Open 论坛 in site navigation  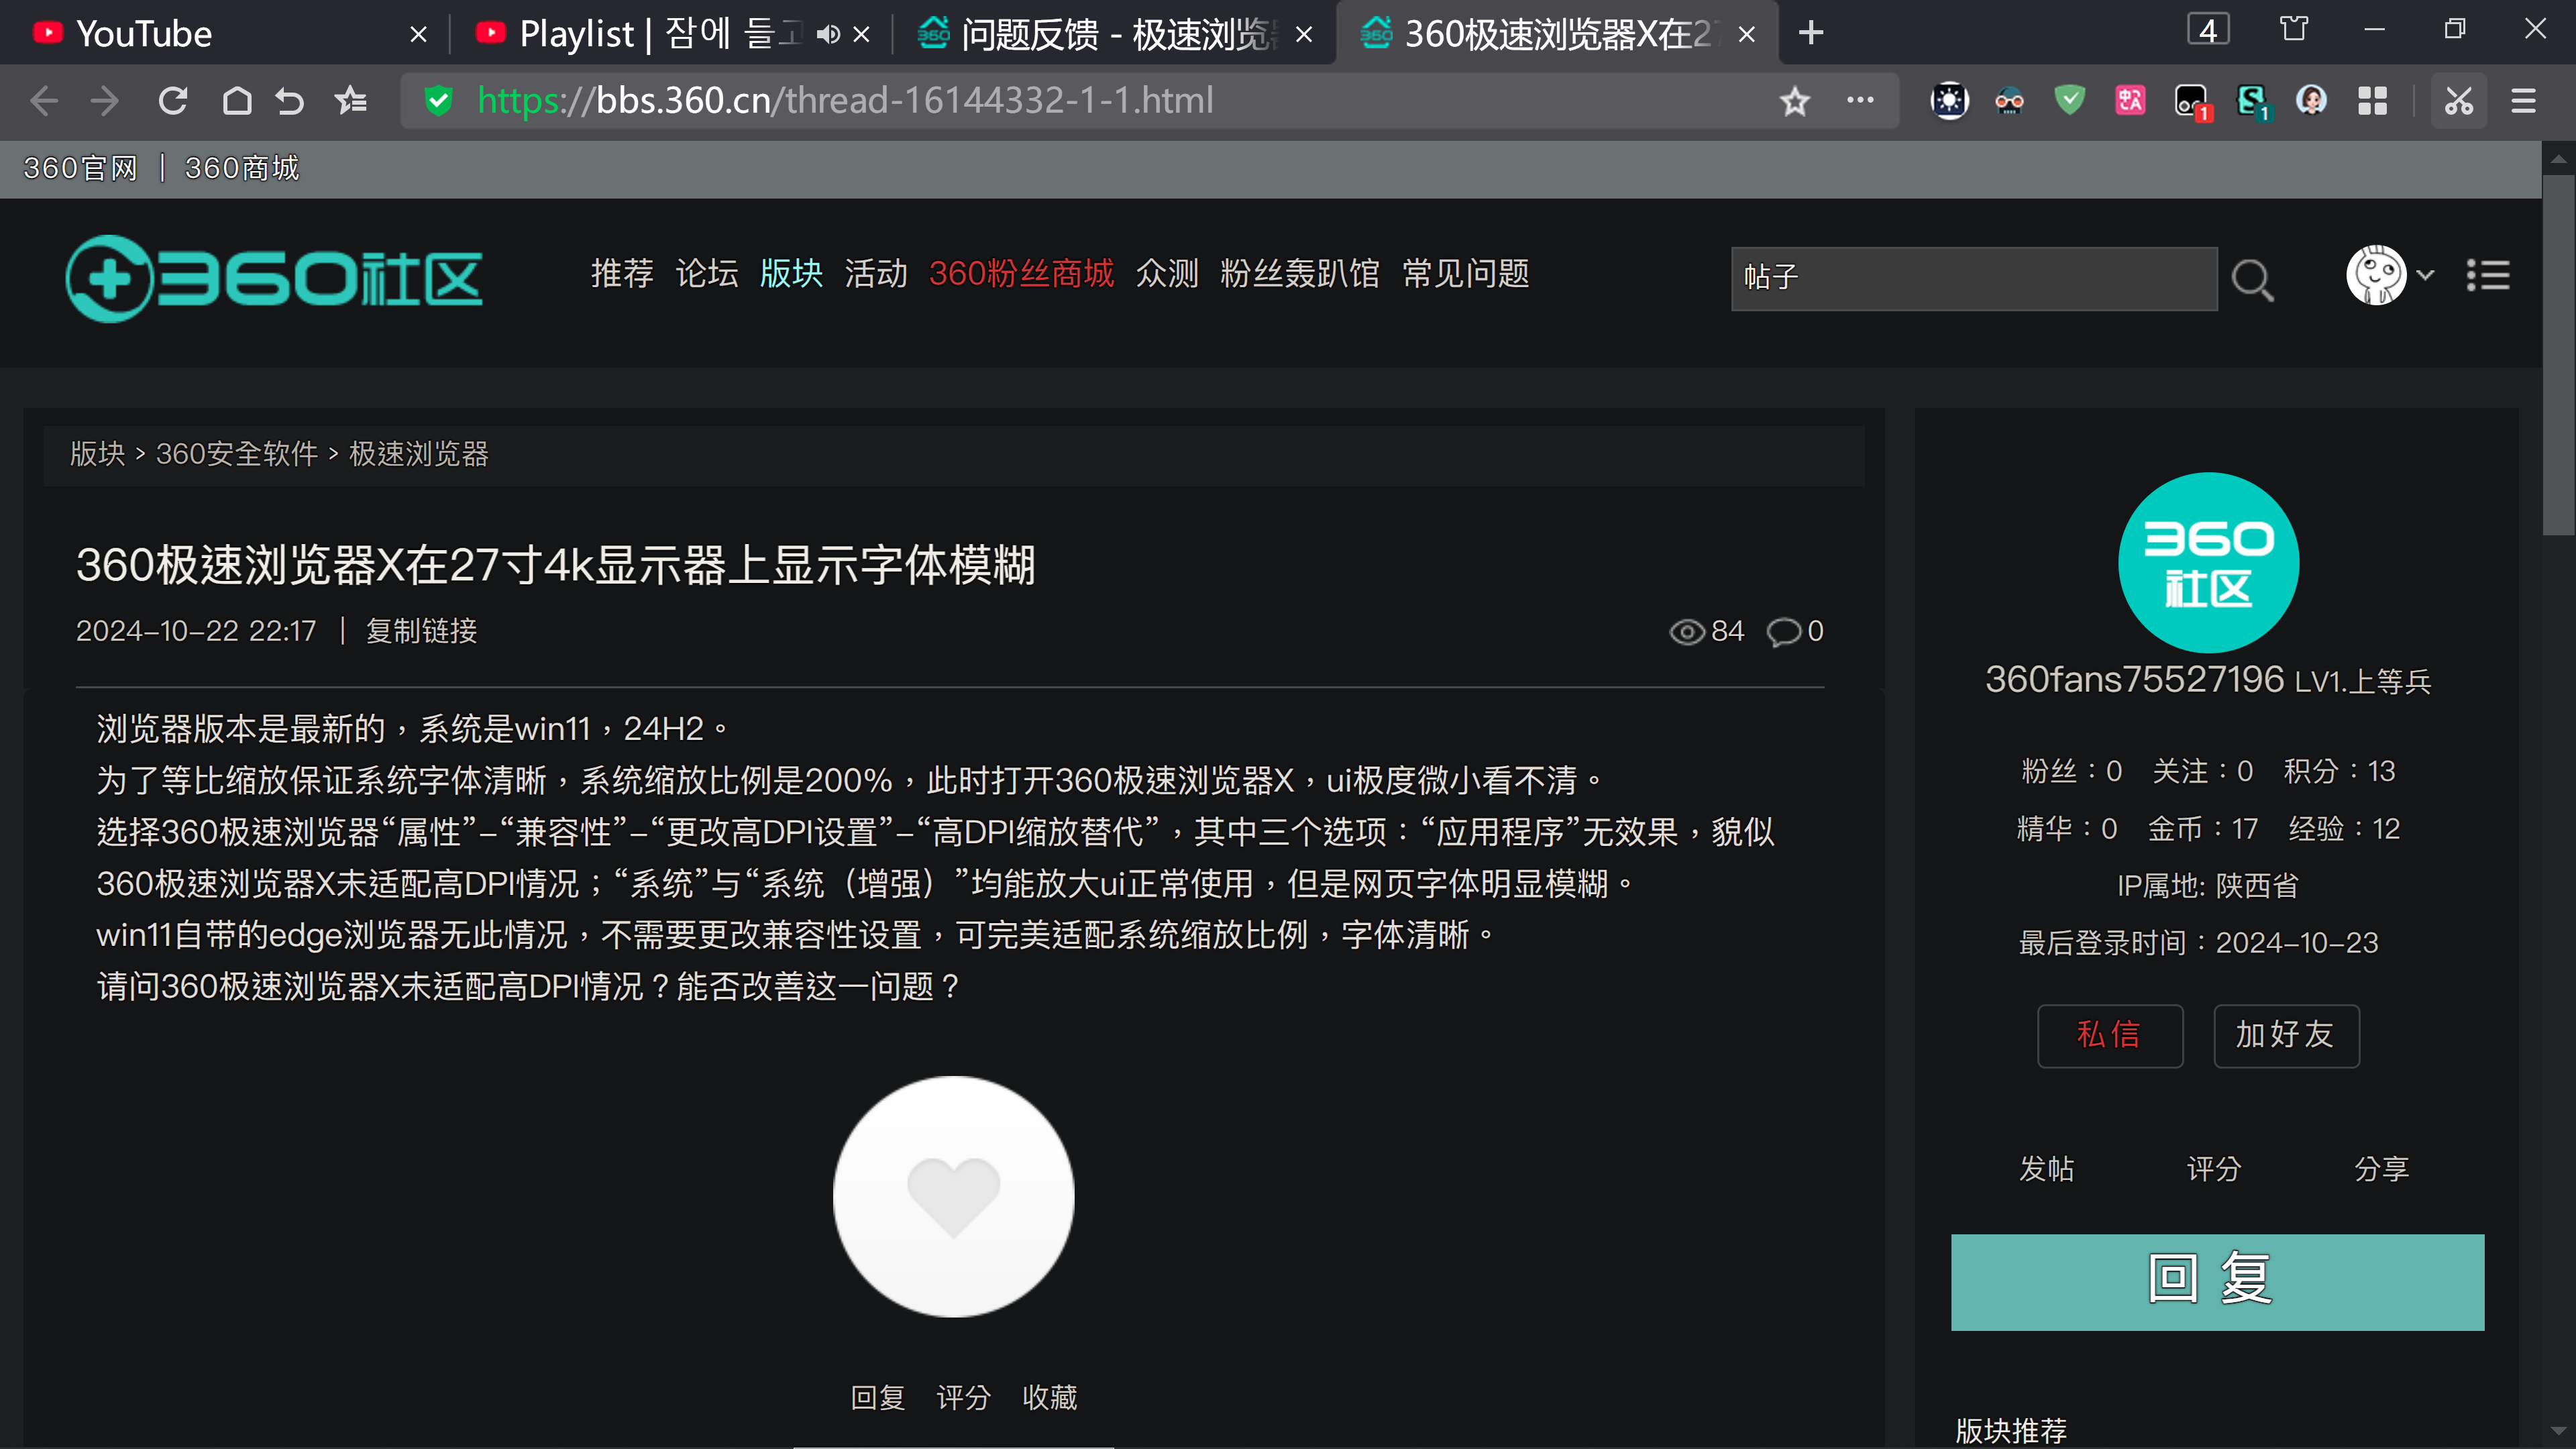click(x=707, y=273)
